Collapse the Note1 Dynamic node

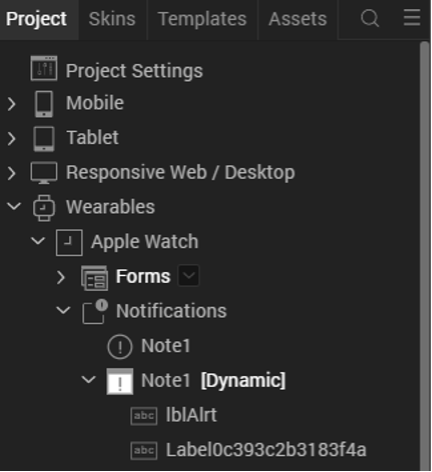tap(89, 379)
